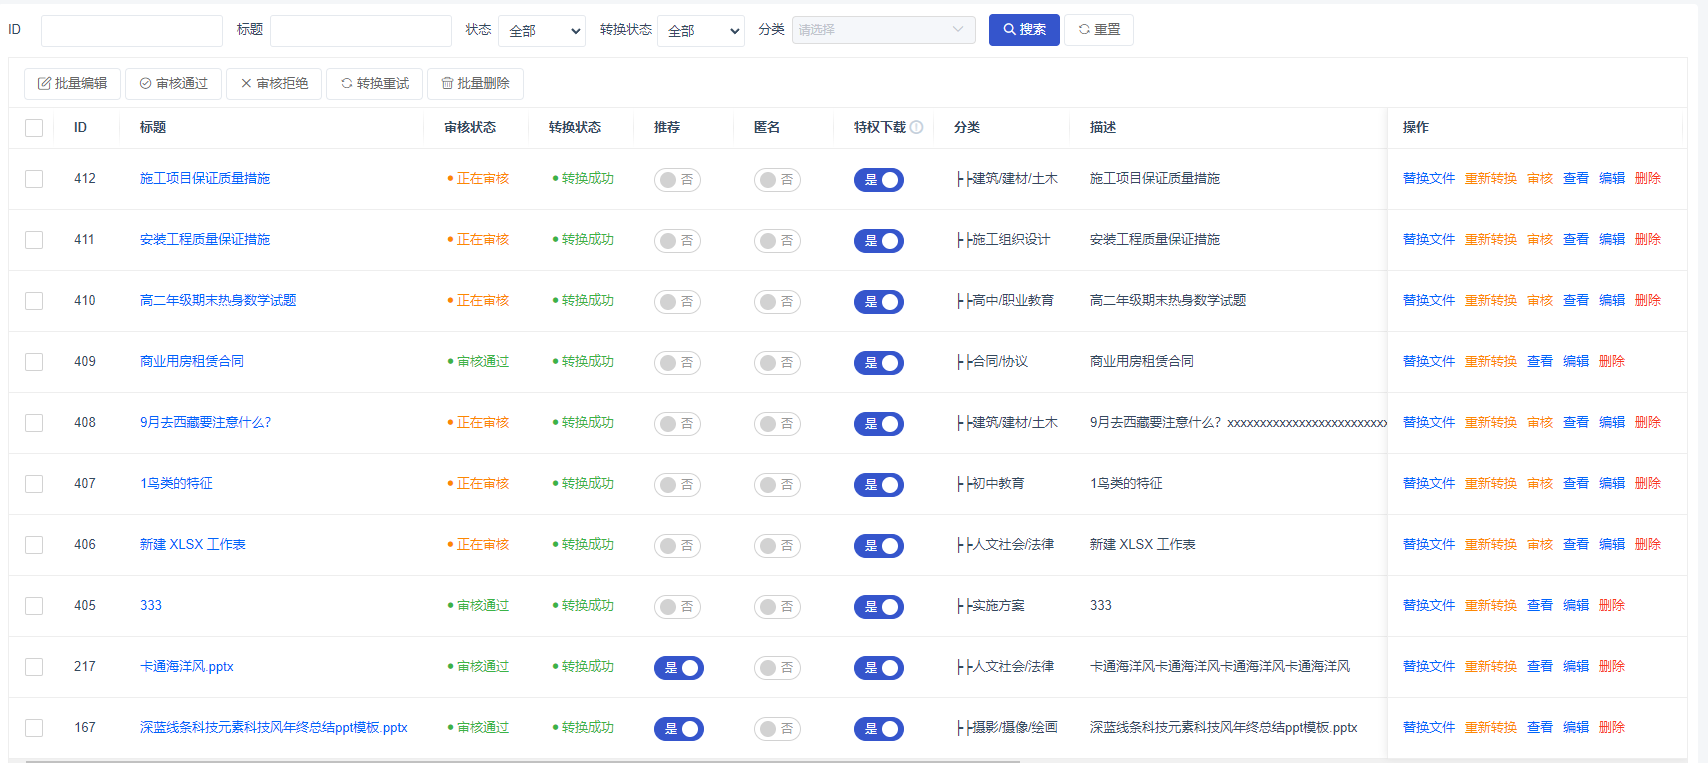The width and height of the screenshot is (1708, 763).
Task: Check the row checkbox for ID 167
Action: [x=34, y=728]
